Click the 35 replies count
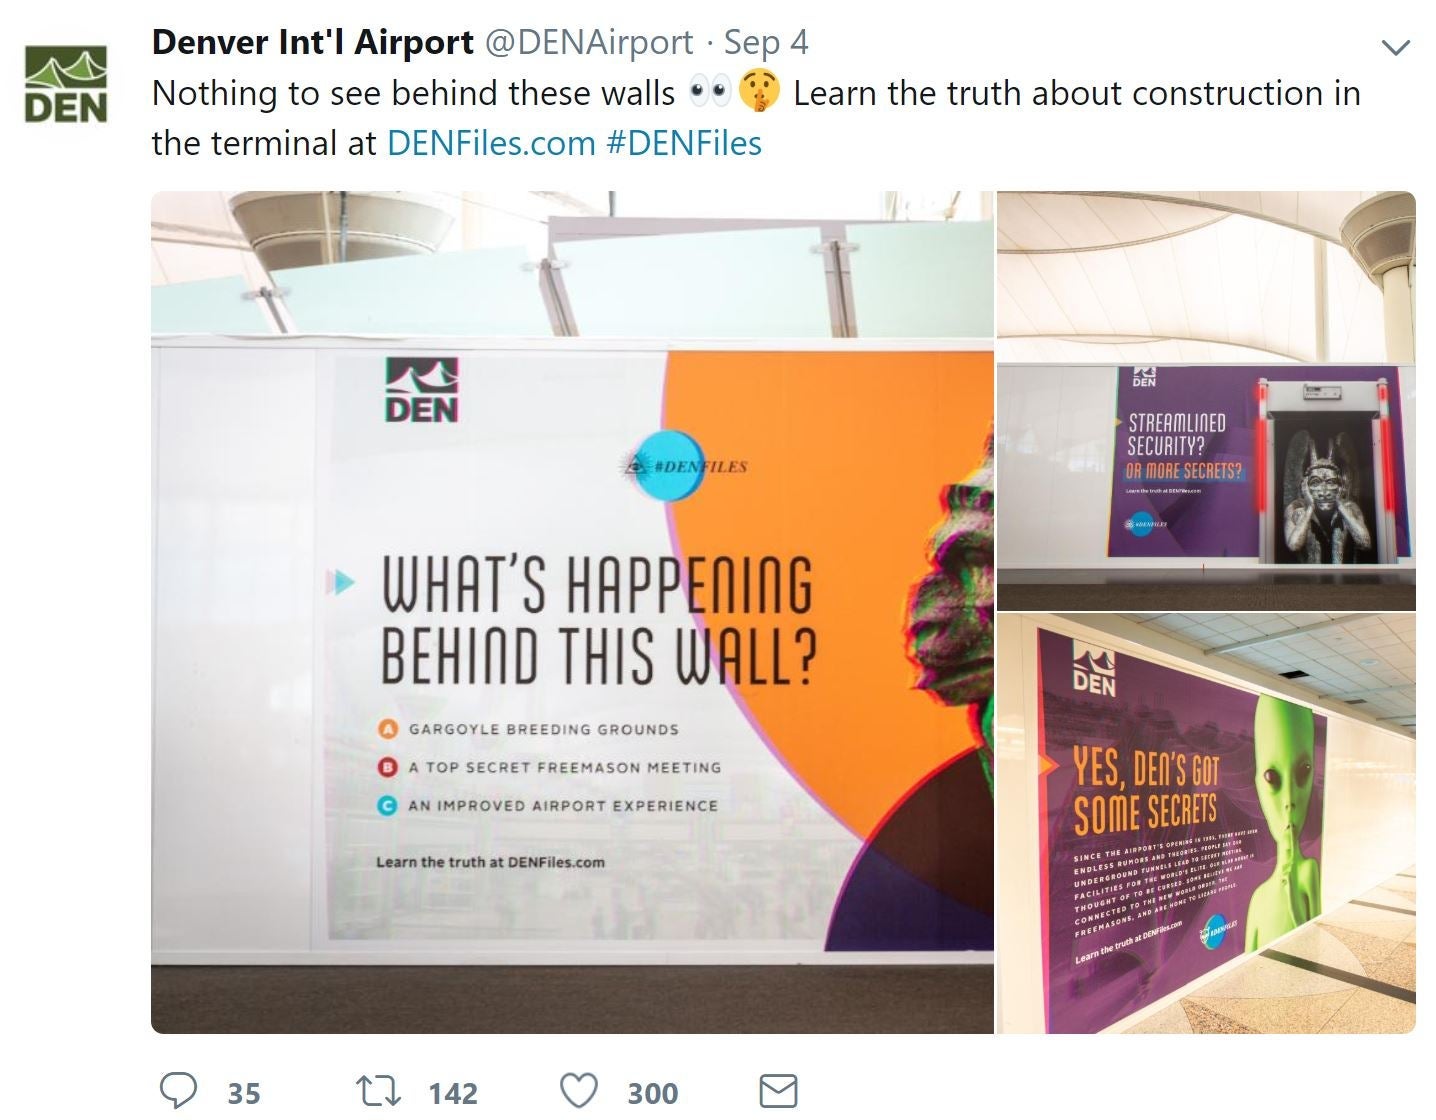1436x1120 pixels. coord(244,1093)
